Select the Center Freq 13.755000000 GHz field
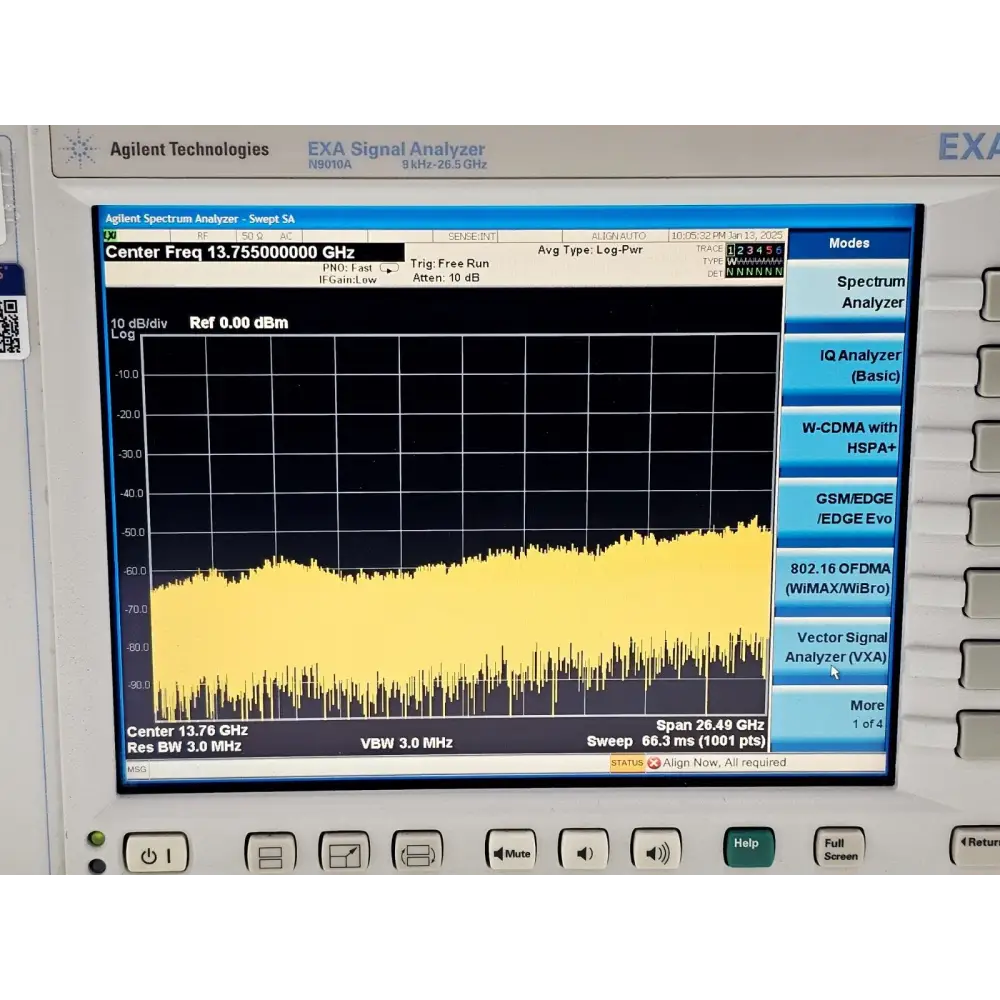 coord(254,252)
